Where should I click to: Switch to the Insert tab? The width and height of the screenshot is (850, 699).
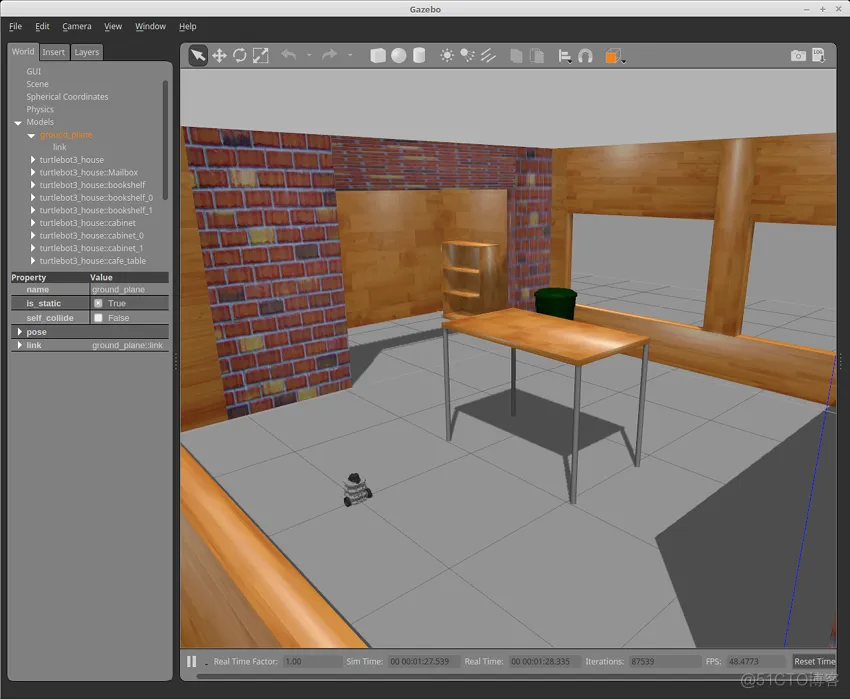click(54, 52)
